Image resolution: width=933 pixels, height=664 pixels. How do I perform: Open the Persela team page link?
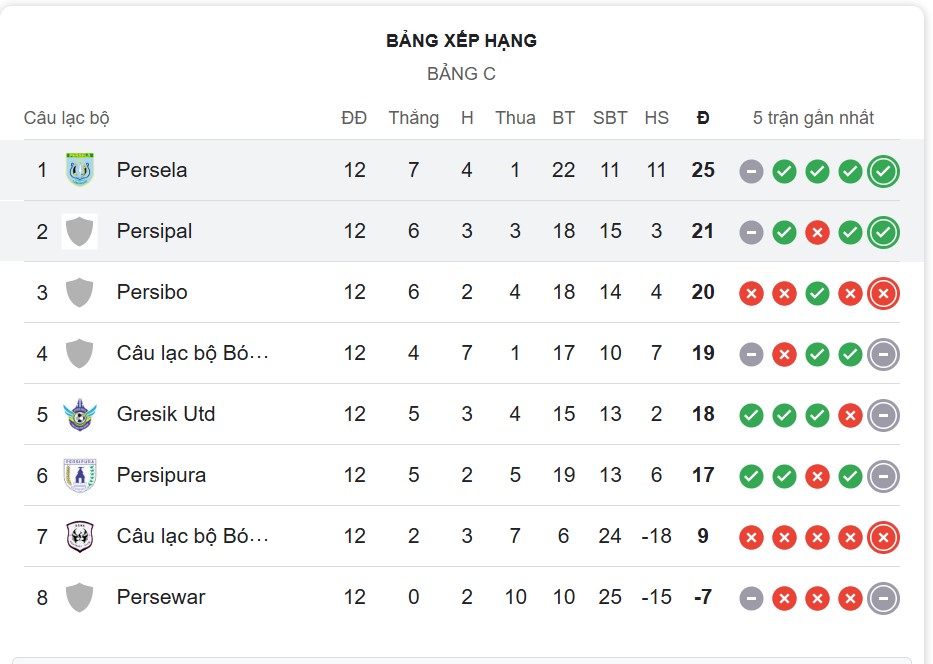pos(152,170)
